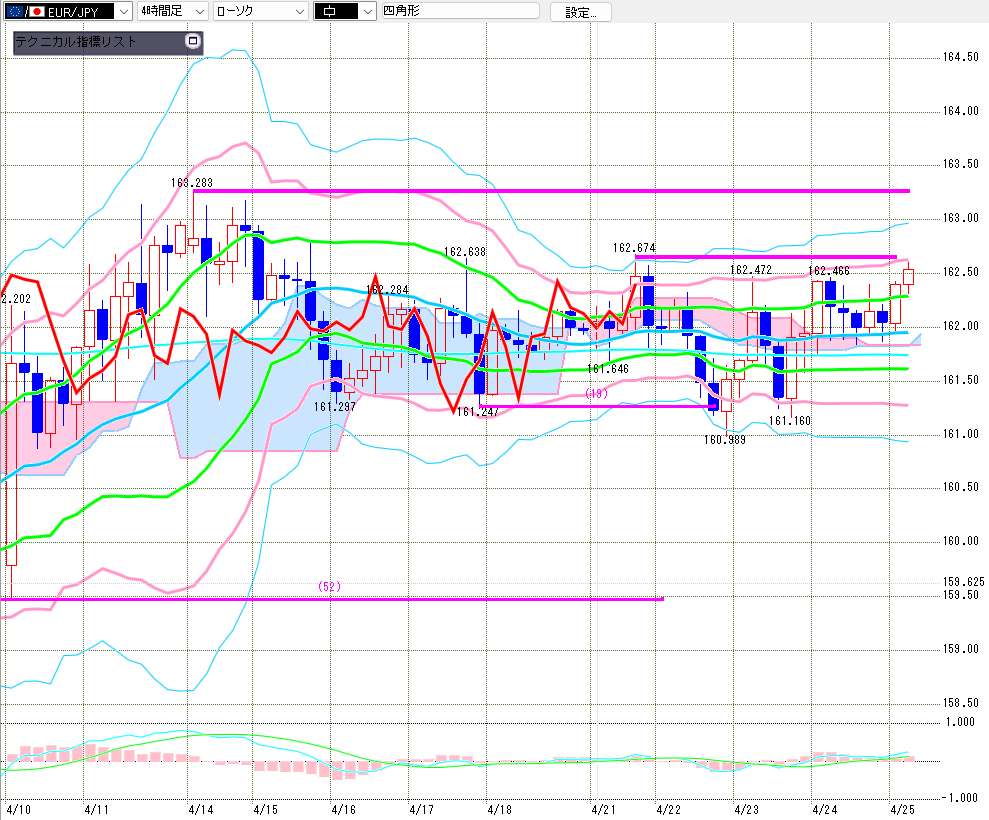This screenshot has height=820, width=989.
Task: Click the 159.625 price axis label
Action: [963, 582]
